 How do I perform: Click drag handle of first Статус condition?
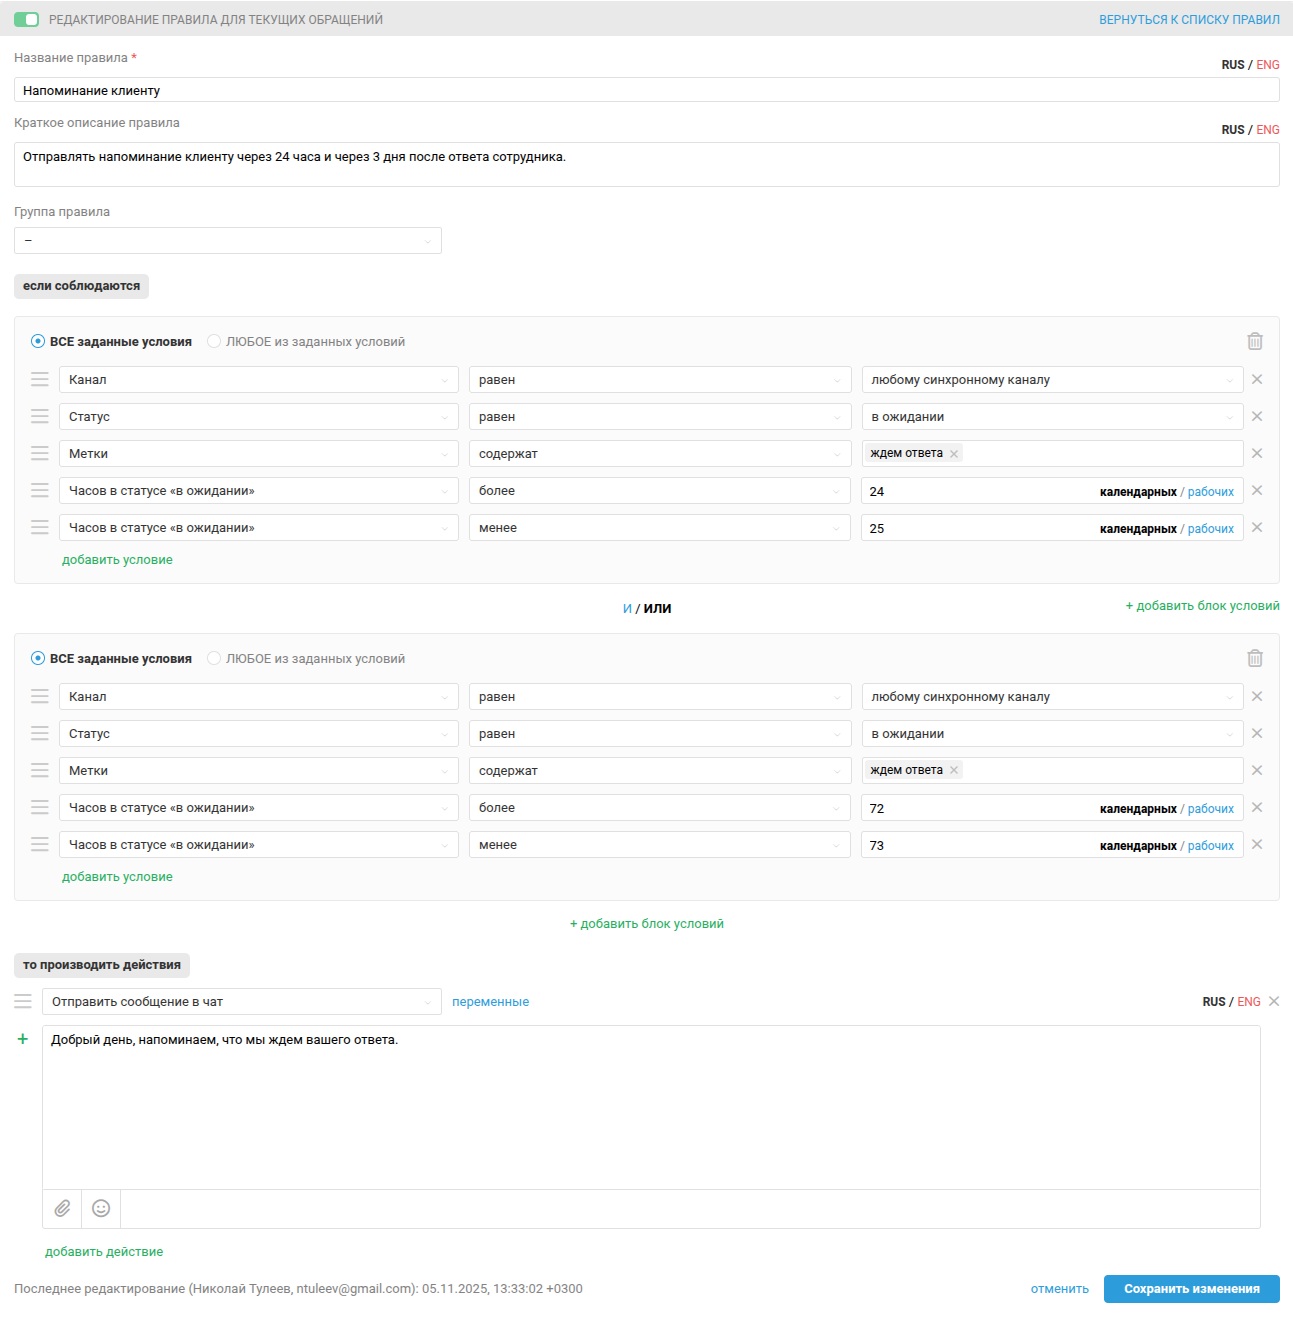pyautogui.click(x=40, y=416)
